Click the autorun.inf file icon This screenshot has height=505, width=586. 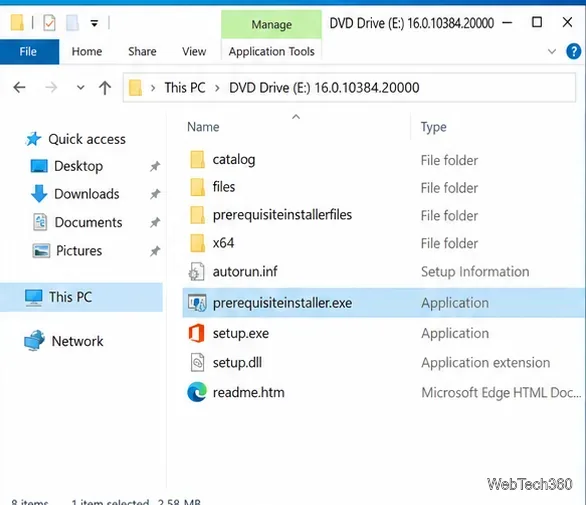pyautogui.click(x=196, y=271)
